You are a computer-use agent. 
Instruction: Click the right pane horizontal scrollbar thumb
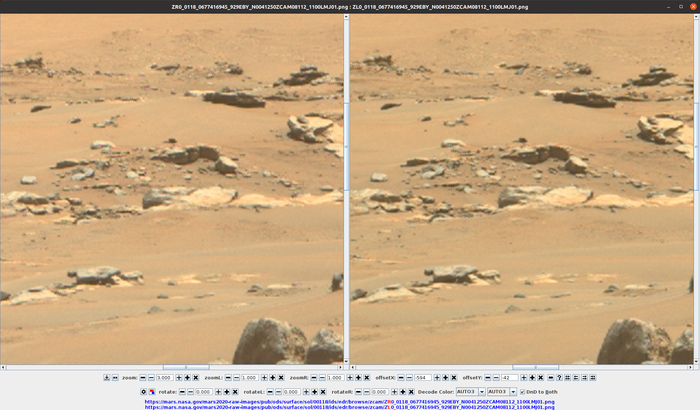pyautogui.click(x=535, y=367)
